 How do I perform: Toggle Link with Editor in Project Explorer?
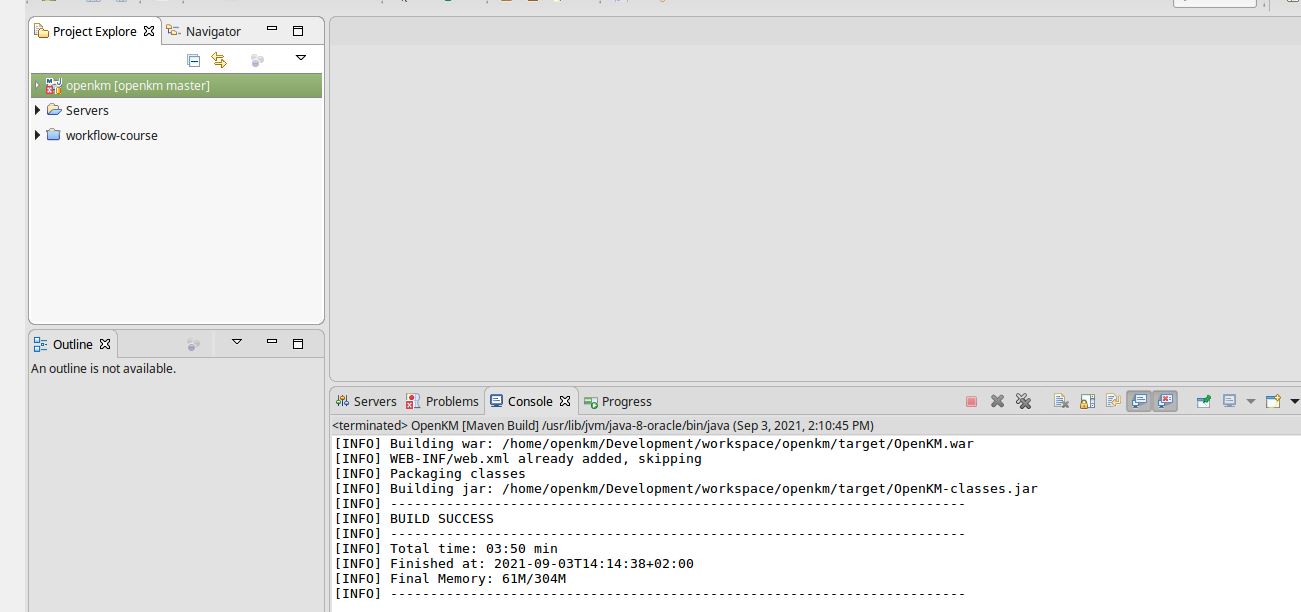click(219, 60)
